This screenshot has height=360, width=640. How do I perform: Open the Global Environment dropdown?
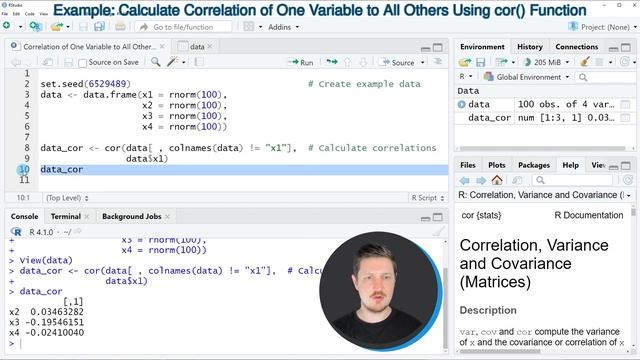526,77
